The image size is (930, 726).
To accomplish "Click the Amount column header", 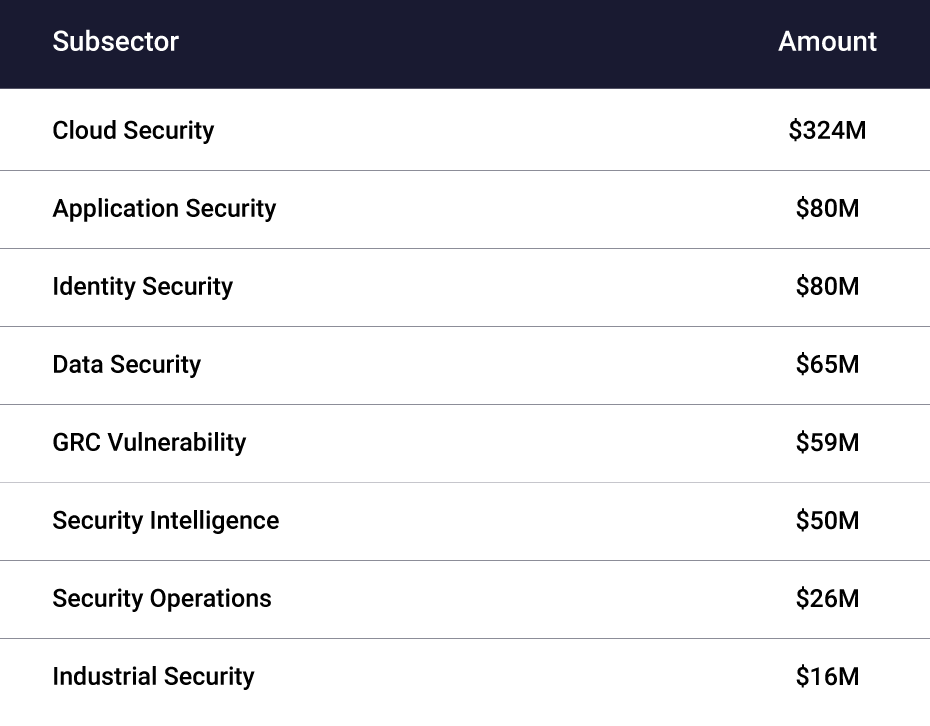I will pos(827,42).
